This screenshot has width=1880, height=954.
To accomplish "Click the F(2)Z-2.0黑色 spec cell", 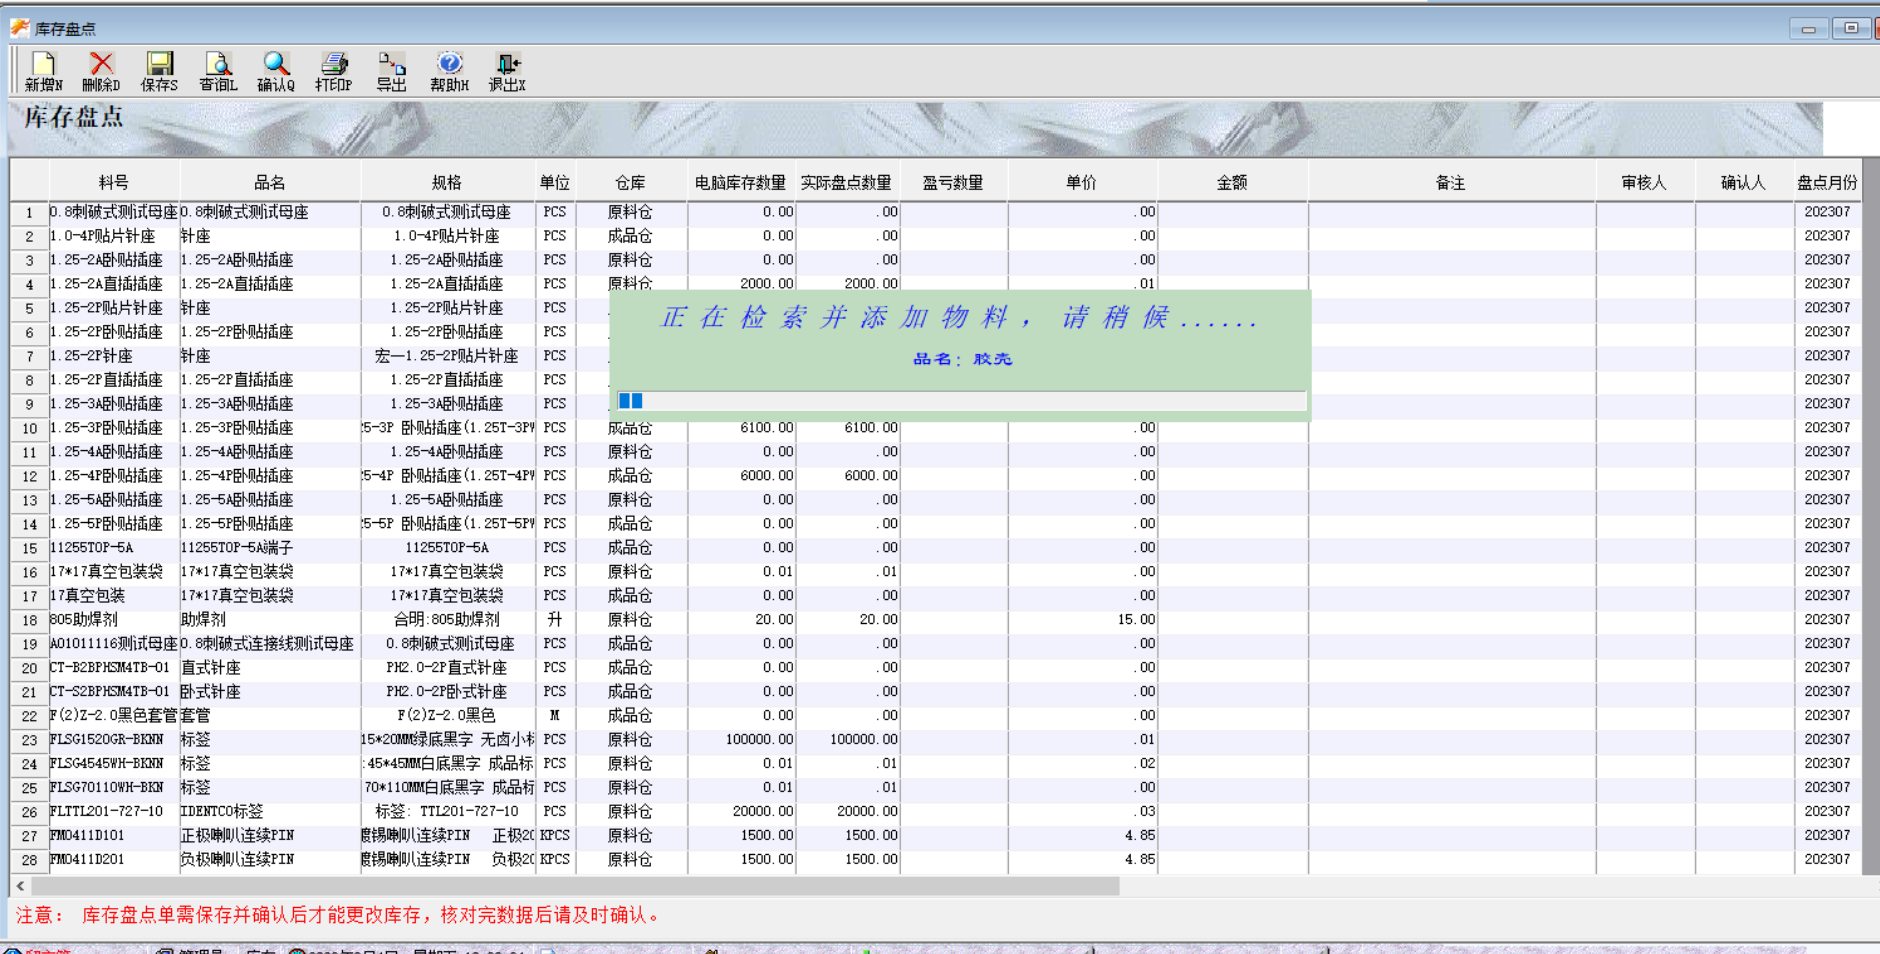I will pyautogui.click(x=447, y=716).
